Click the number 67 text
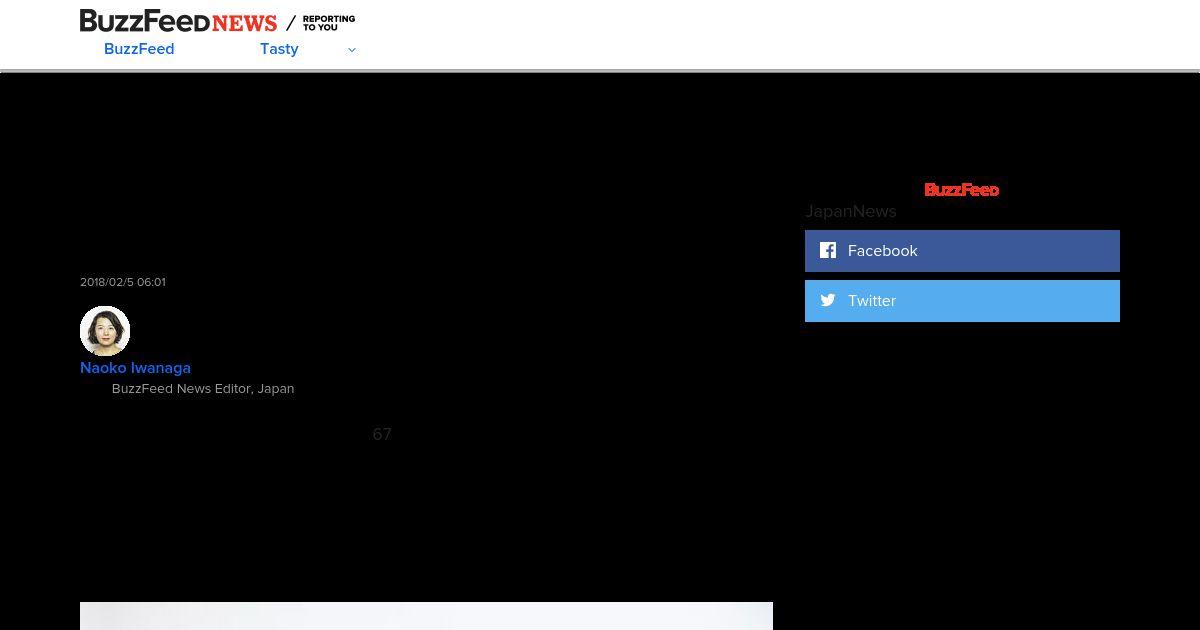This screenshot has height=630, width=1200. coord(382,434)
